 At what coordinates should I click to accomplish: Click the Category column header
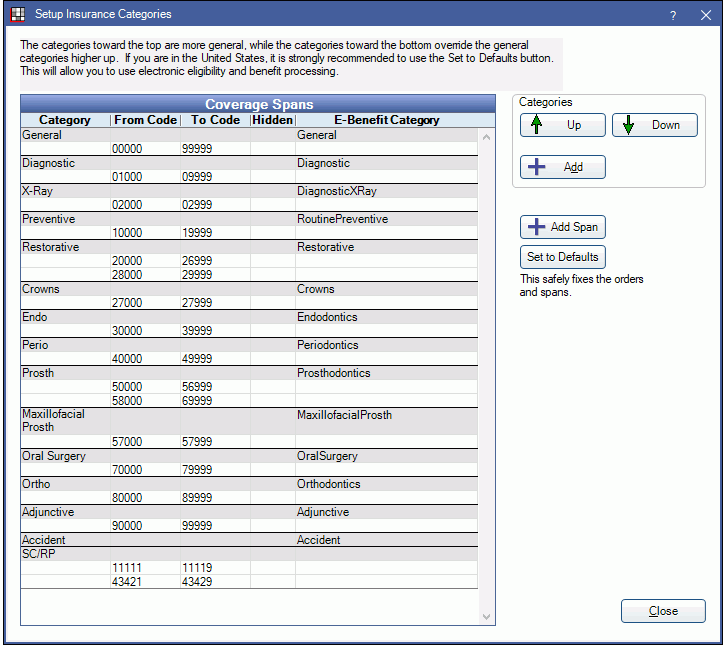[65, 120]
